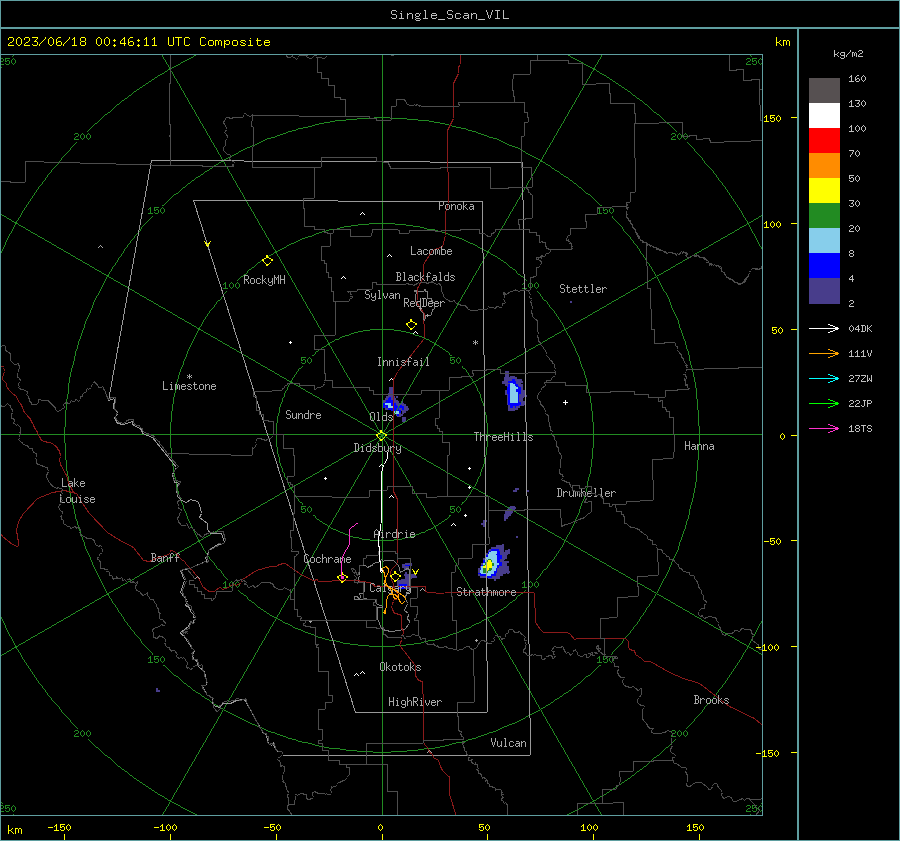The image size is (900, 841).
Task: Click the RedDeer city label
Action: click(424, 303)
